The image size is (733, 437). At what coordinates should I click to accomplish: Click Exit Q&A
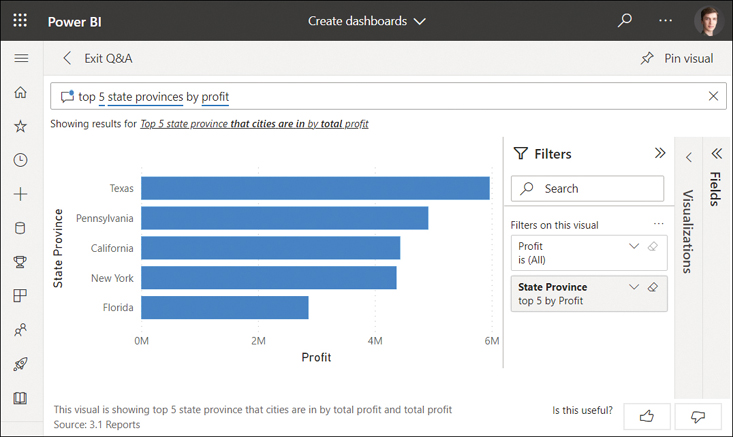(x=97, y=58)
